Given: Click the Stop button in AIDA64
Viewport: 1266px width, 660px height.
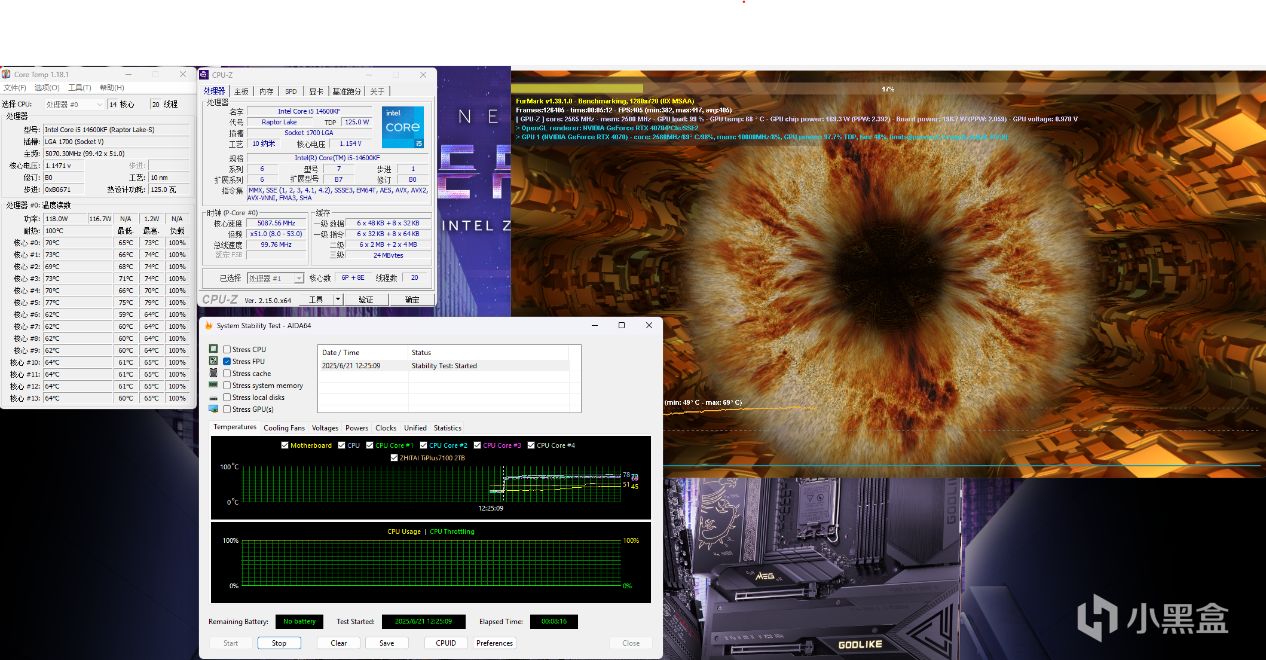Looking at the screenshot, I should [279, 643].
